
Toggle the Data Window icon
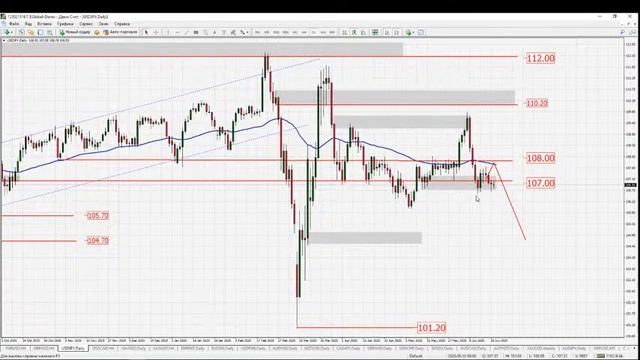(x=40, y=32)
